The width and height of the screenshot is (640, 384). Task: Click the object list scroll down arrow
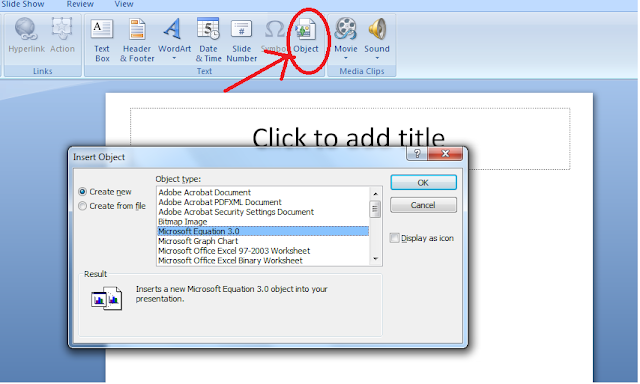[376, 259]
